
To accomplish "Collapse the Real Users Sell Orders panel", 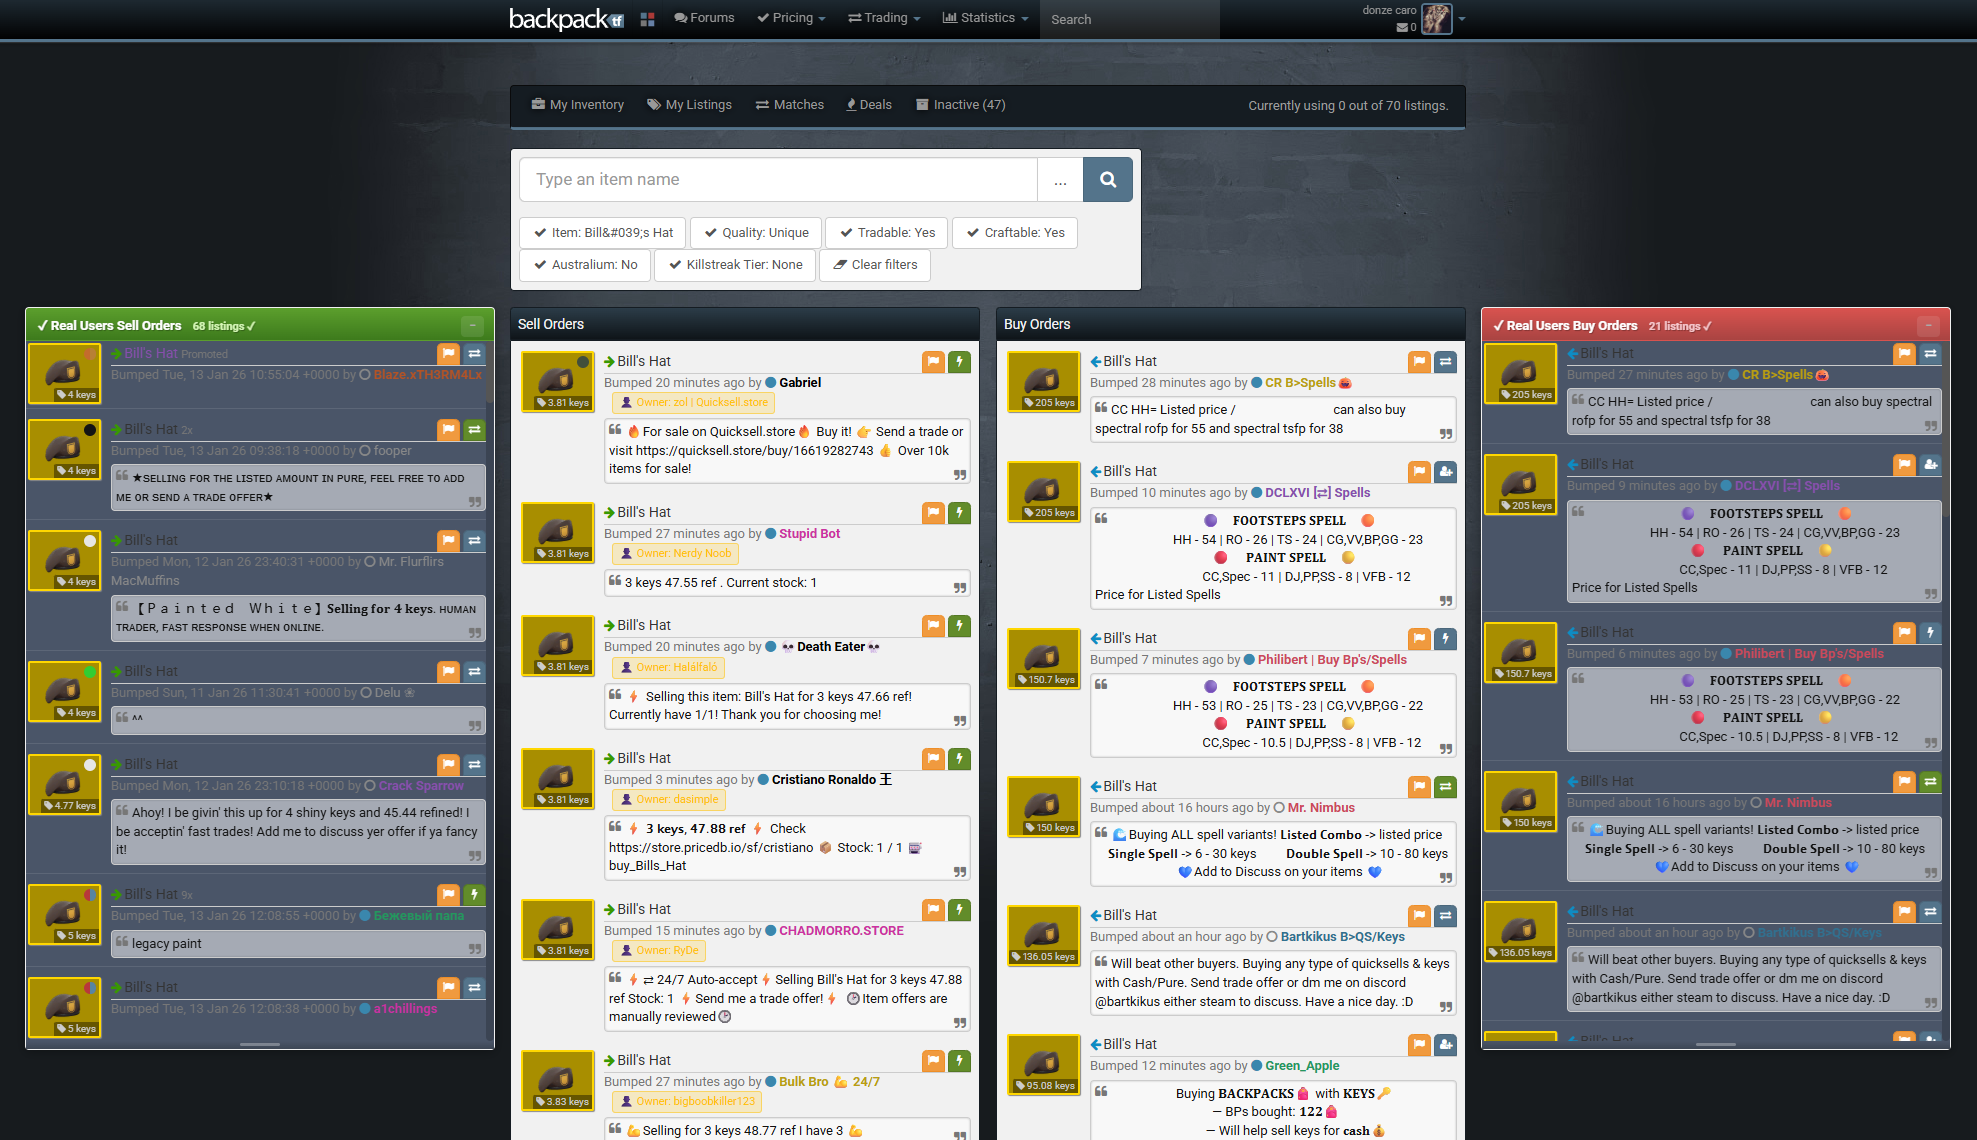I will pyautogui.click(x=472, y=324).
